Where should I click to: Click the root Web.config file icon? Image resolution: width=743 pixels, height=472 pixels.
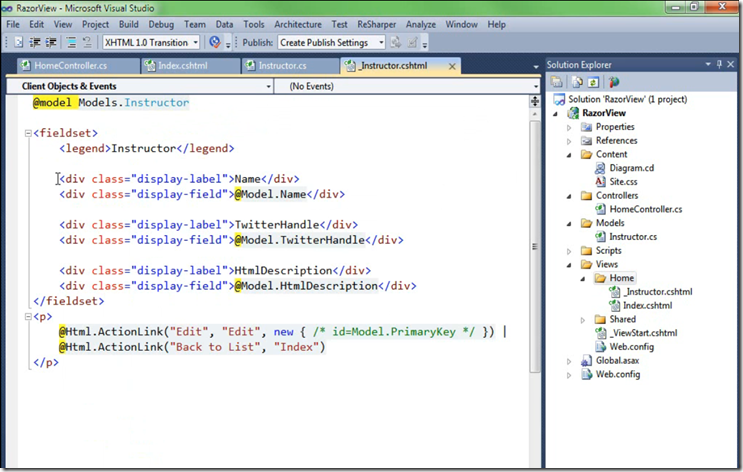click(x=587, y=374)
